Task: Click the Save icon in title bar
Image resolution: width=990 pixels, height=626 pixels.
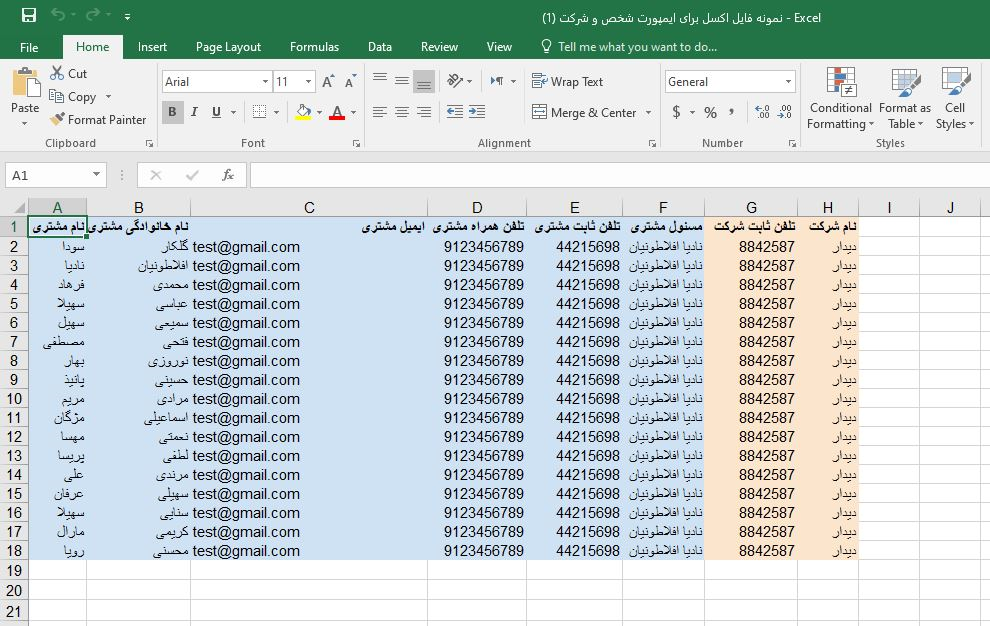Action: point(28,16)
